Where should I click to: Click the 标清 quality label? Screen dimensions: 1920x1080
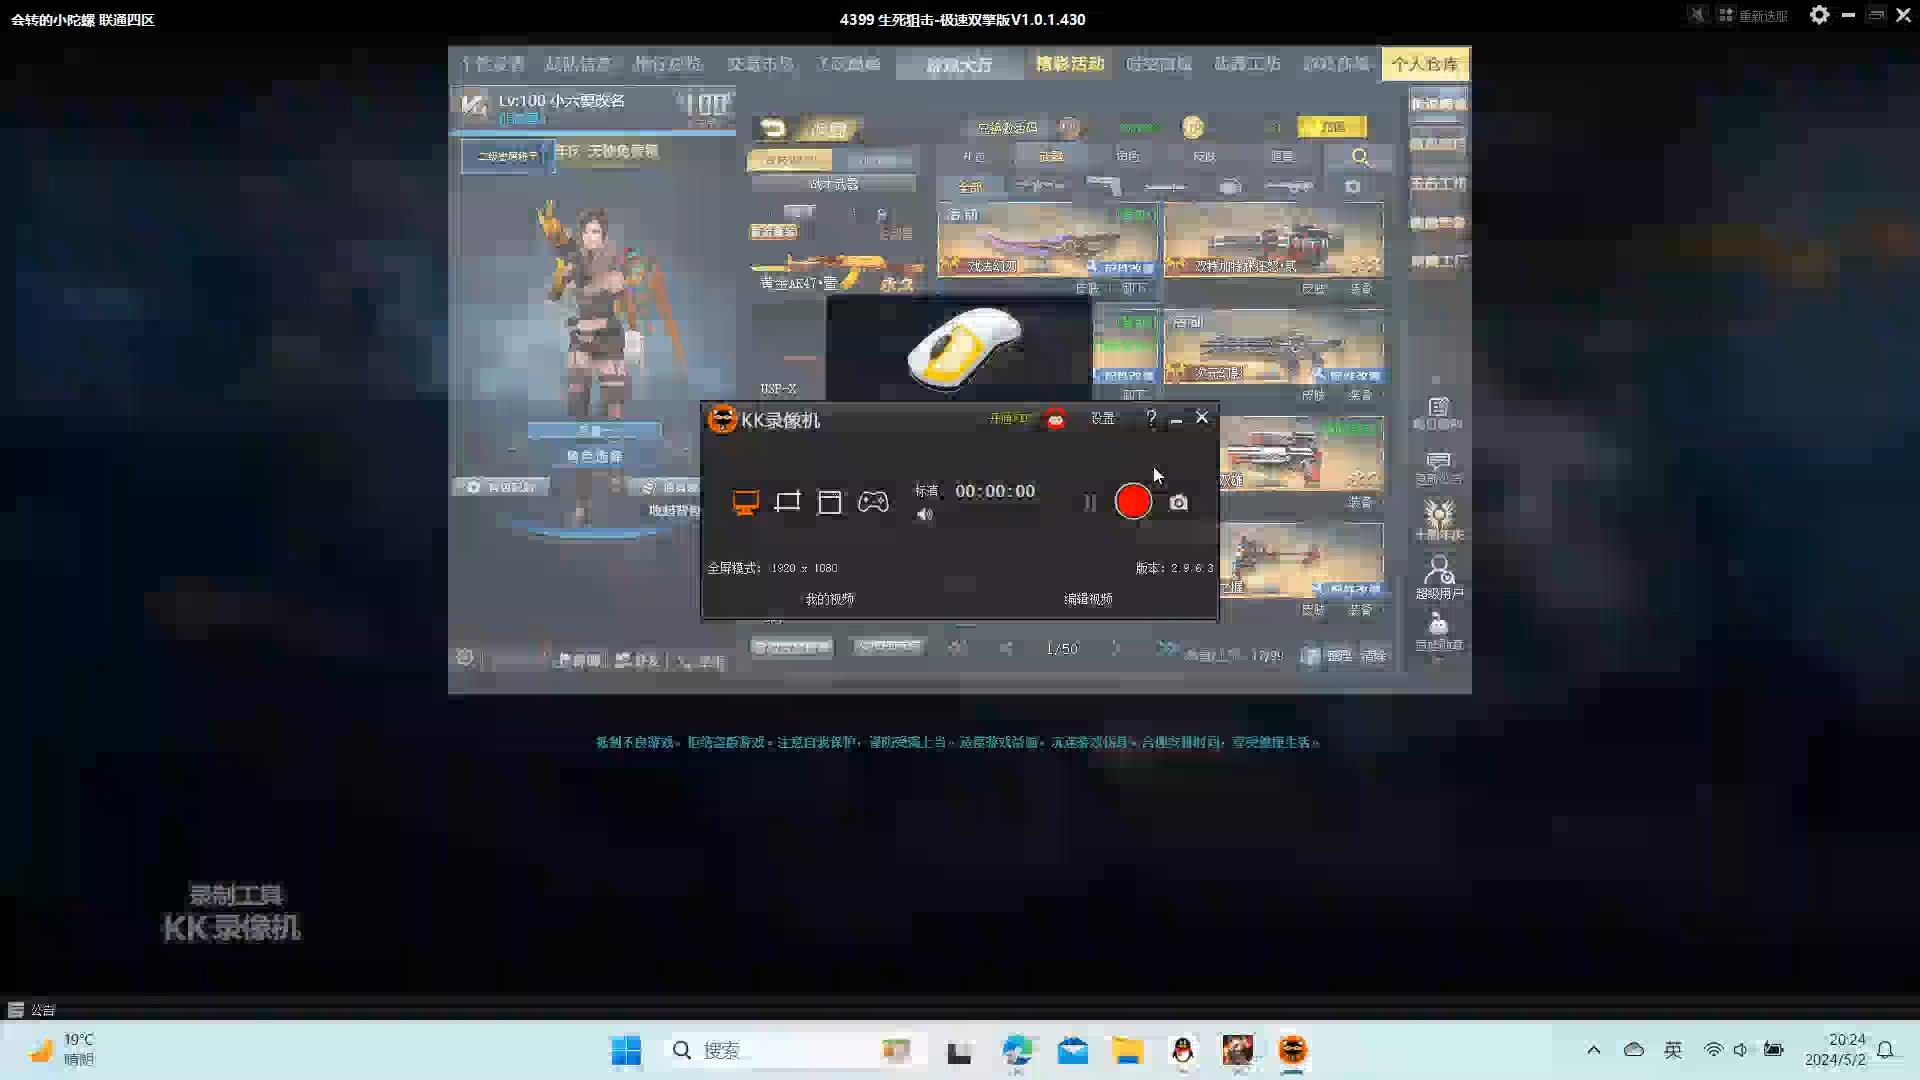pyautogui.click(x=927, y=491)
